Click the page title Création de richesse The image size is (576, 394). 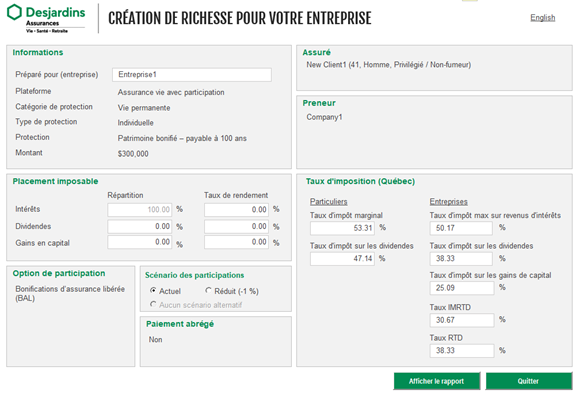(240, 18)
